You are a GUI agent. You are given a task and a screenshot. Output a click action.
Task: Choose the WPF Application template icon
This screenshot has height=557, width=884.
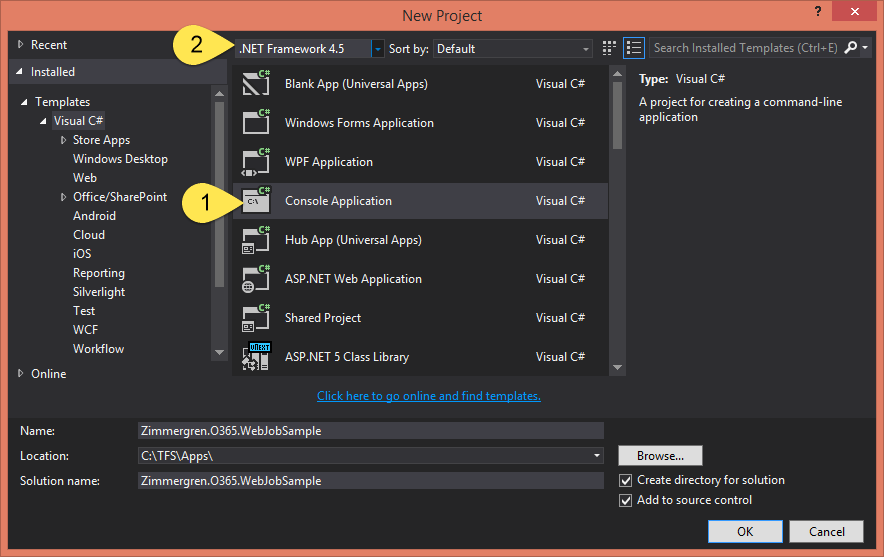click(257, 162)
